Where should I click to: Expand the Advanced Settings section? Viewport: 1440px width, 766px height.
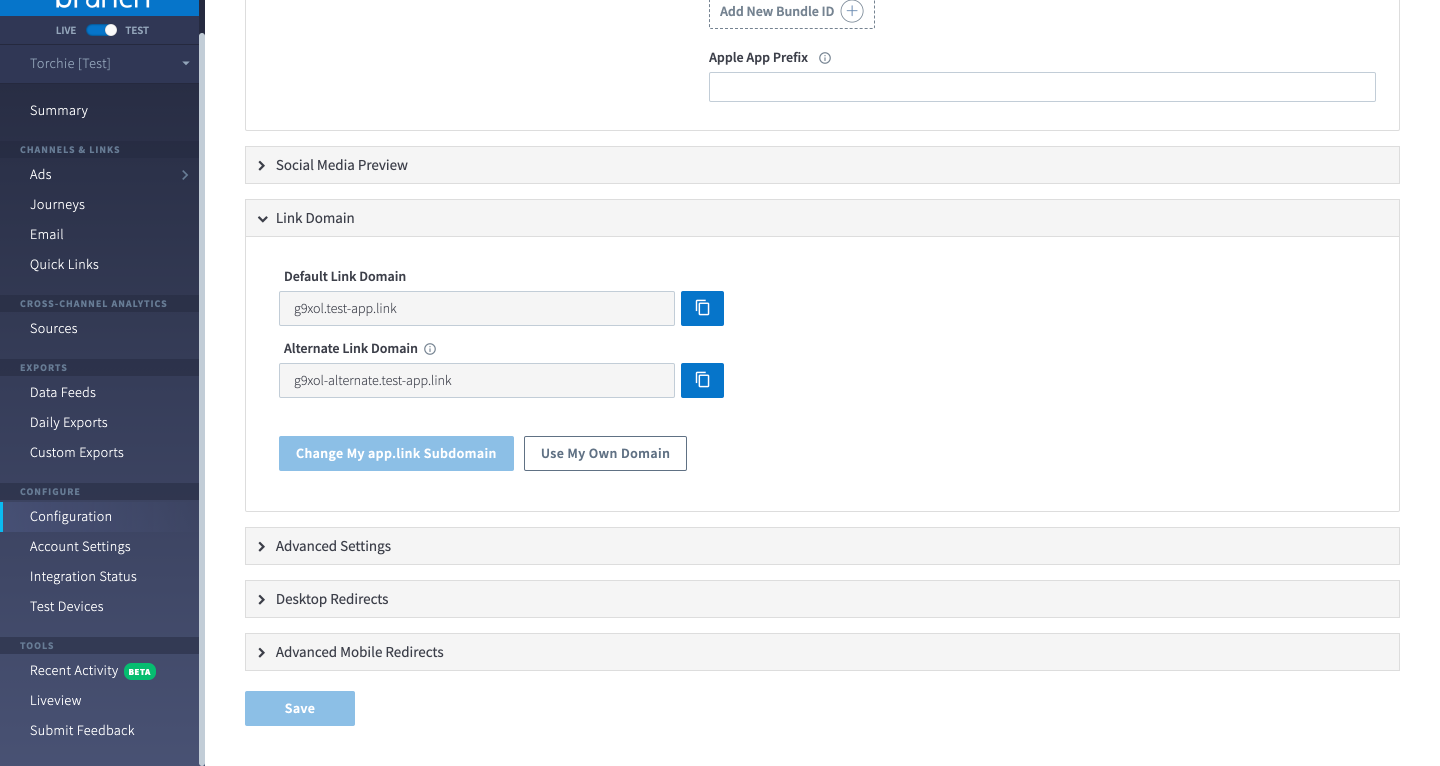click(x=333, y=546)
